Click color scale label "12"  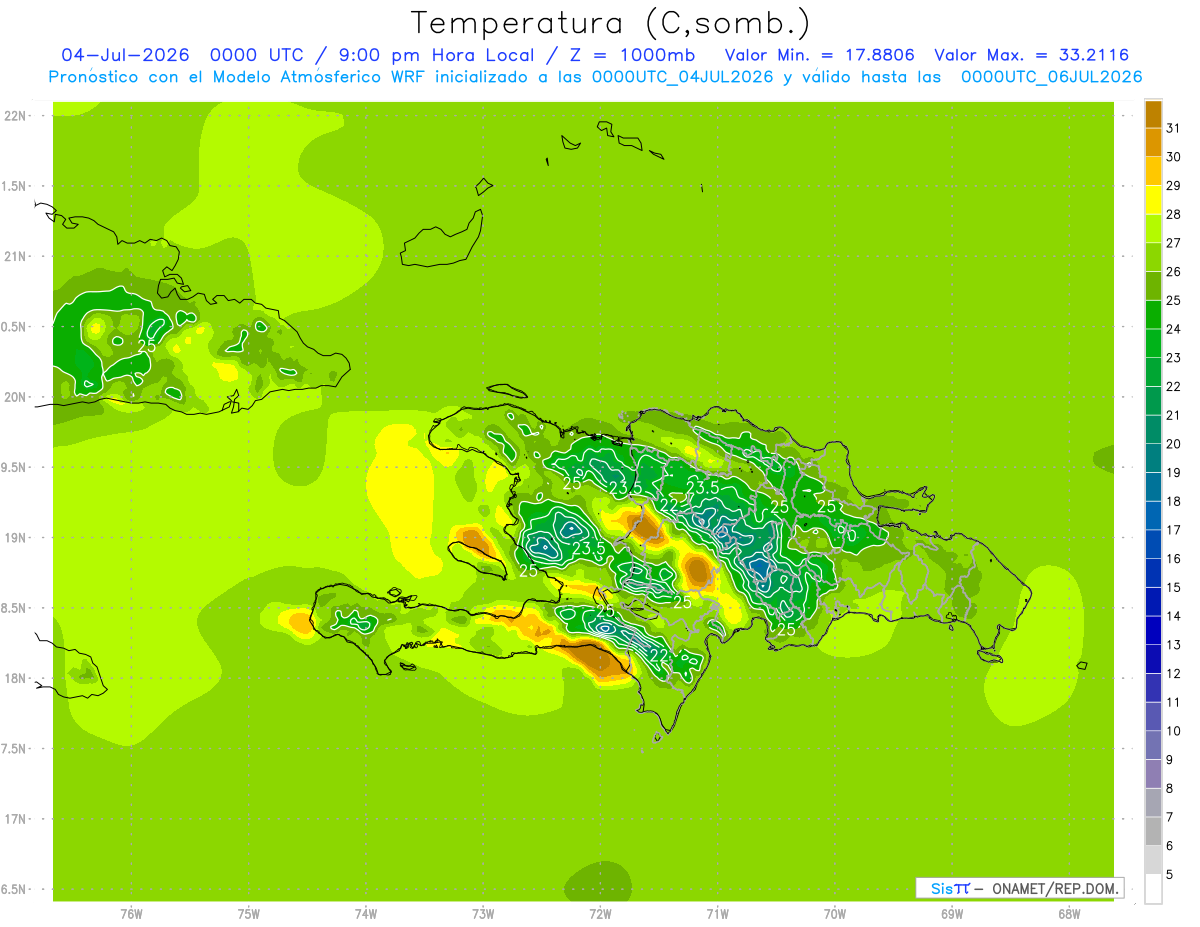[1172, 674]
